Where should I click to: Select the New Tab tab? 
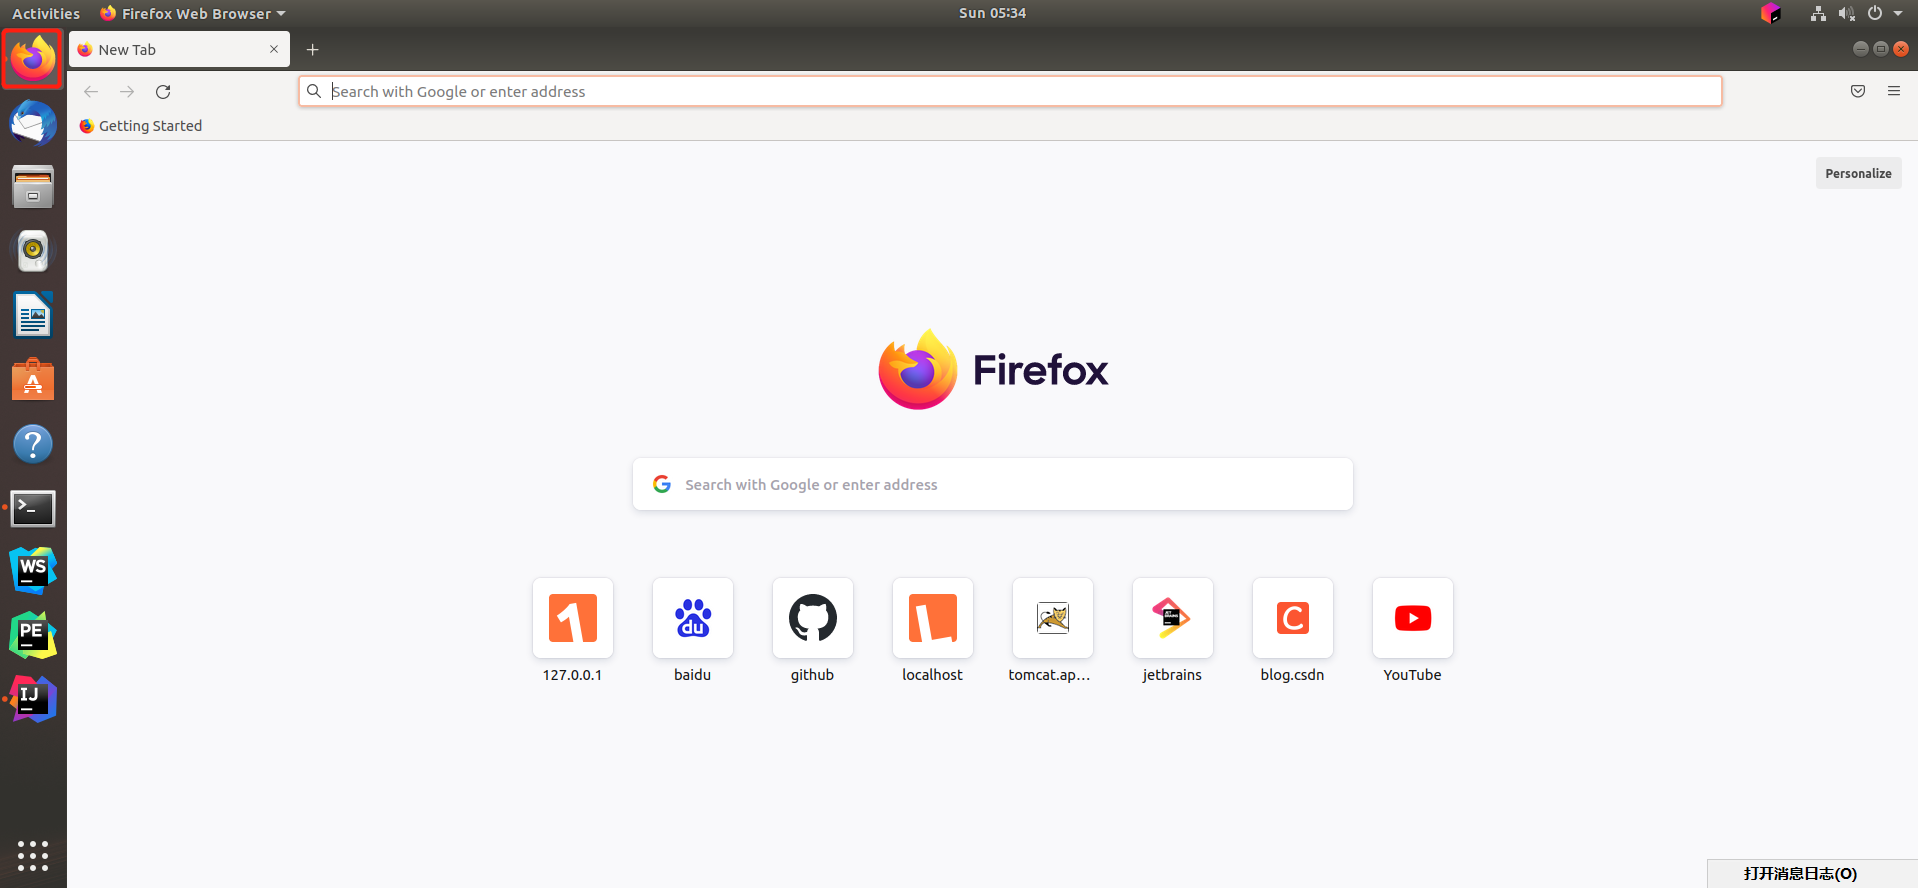click(170, 50)
